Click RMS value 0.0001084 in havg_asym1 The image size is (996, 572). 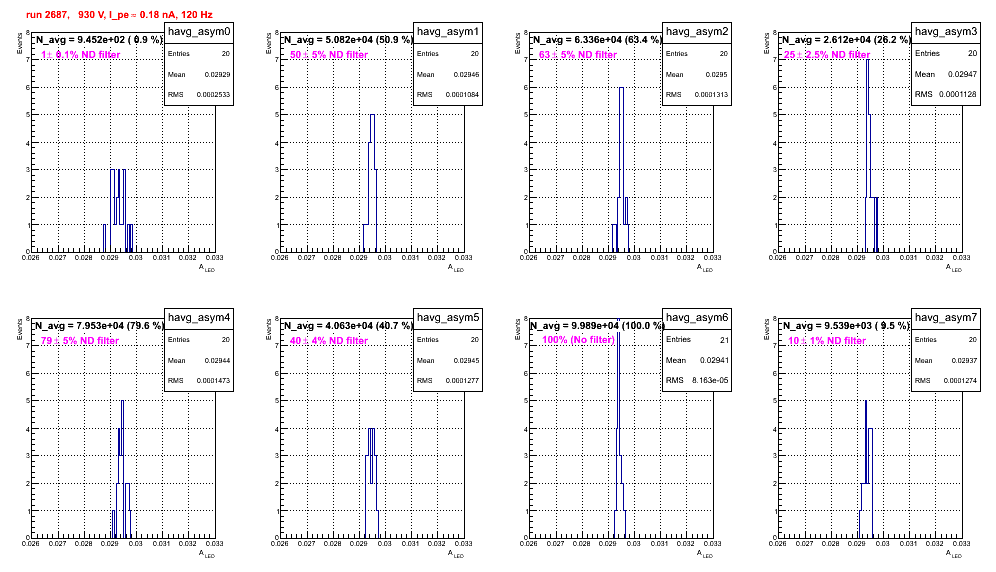(462, 95)
